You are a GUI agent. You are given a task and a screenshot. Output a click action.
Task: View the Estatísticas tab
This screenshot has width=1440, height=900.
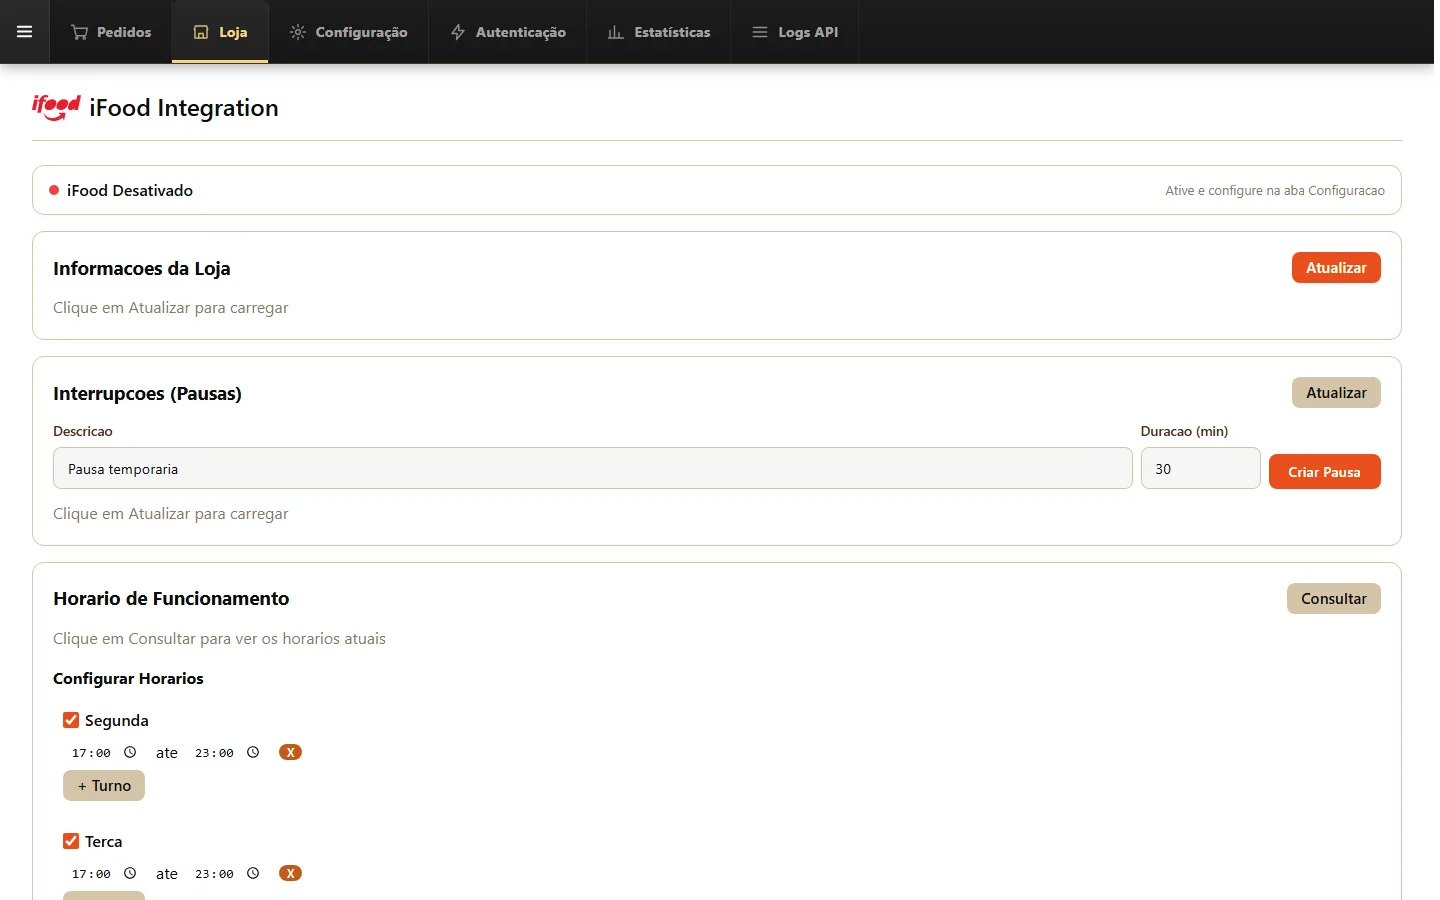[659, 32]
